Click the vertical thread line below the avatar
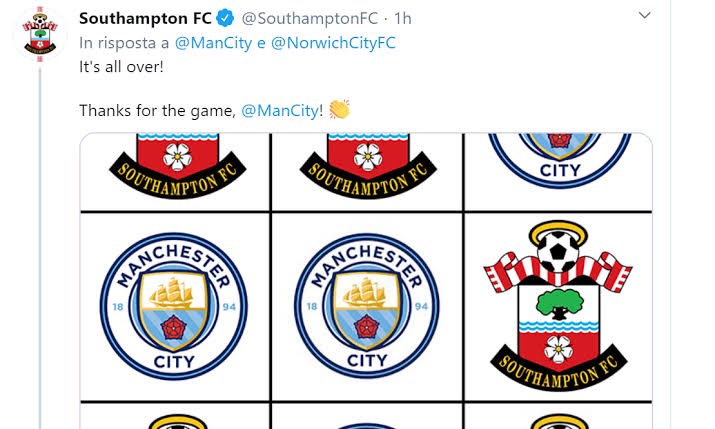Image resolution: width=715 pixels, height=429 pixels. tap(40, 250)
